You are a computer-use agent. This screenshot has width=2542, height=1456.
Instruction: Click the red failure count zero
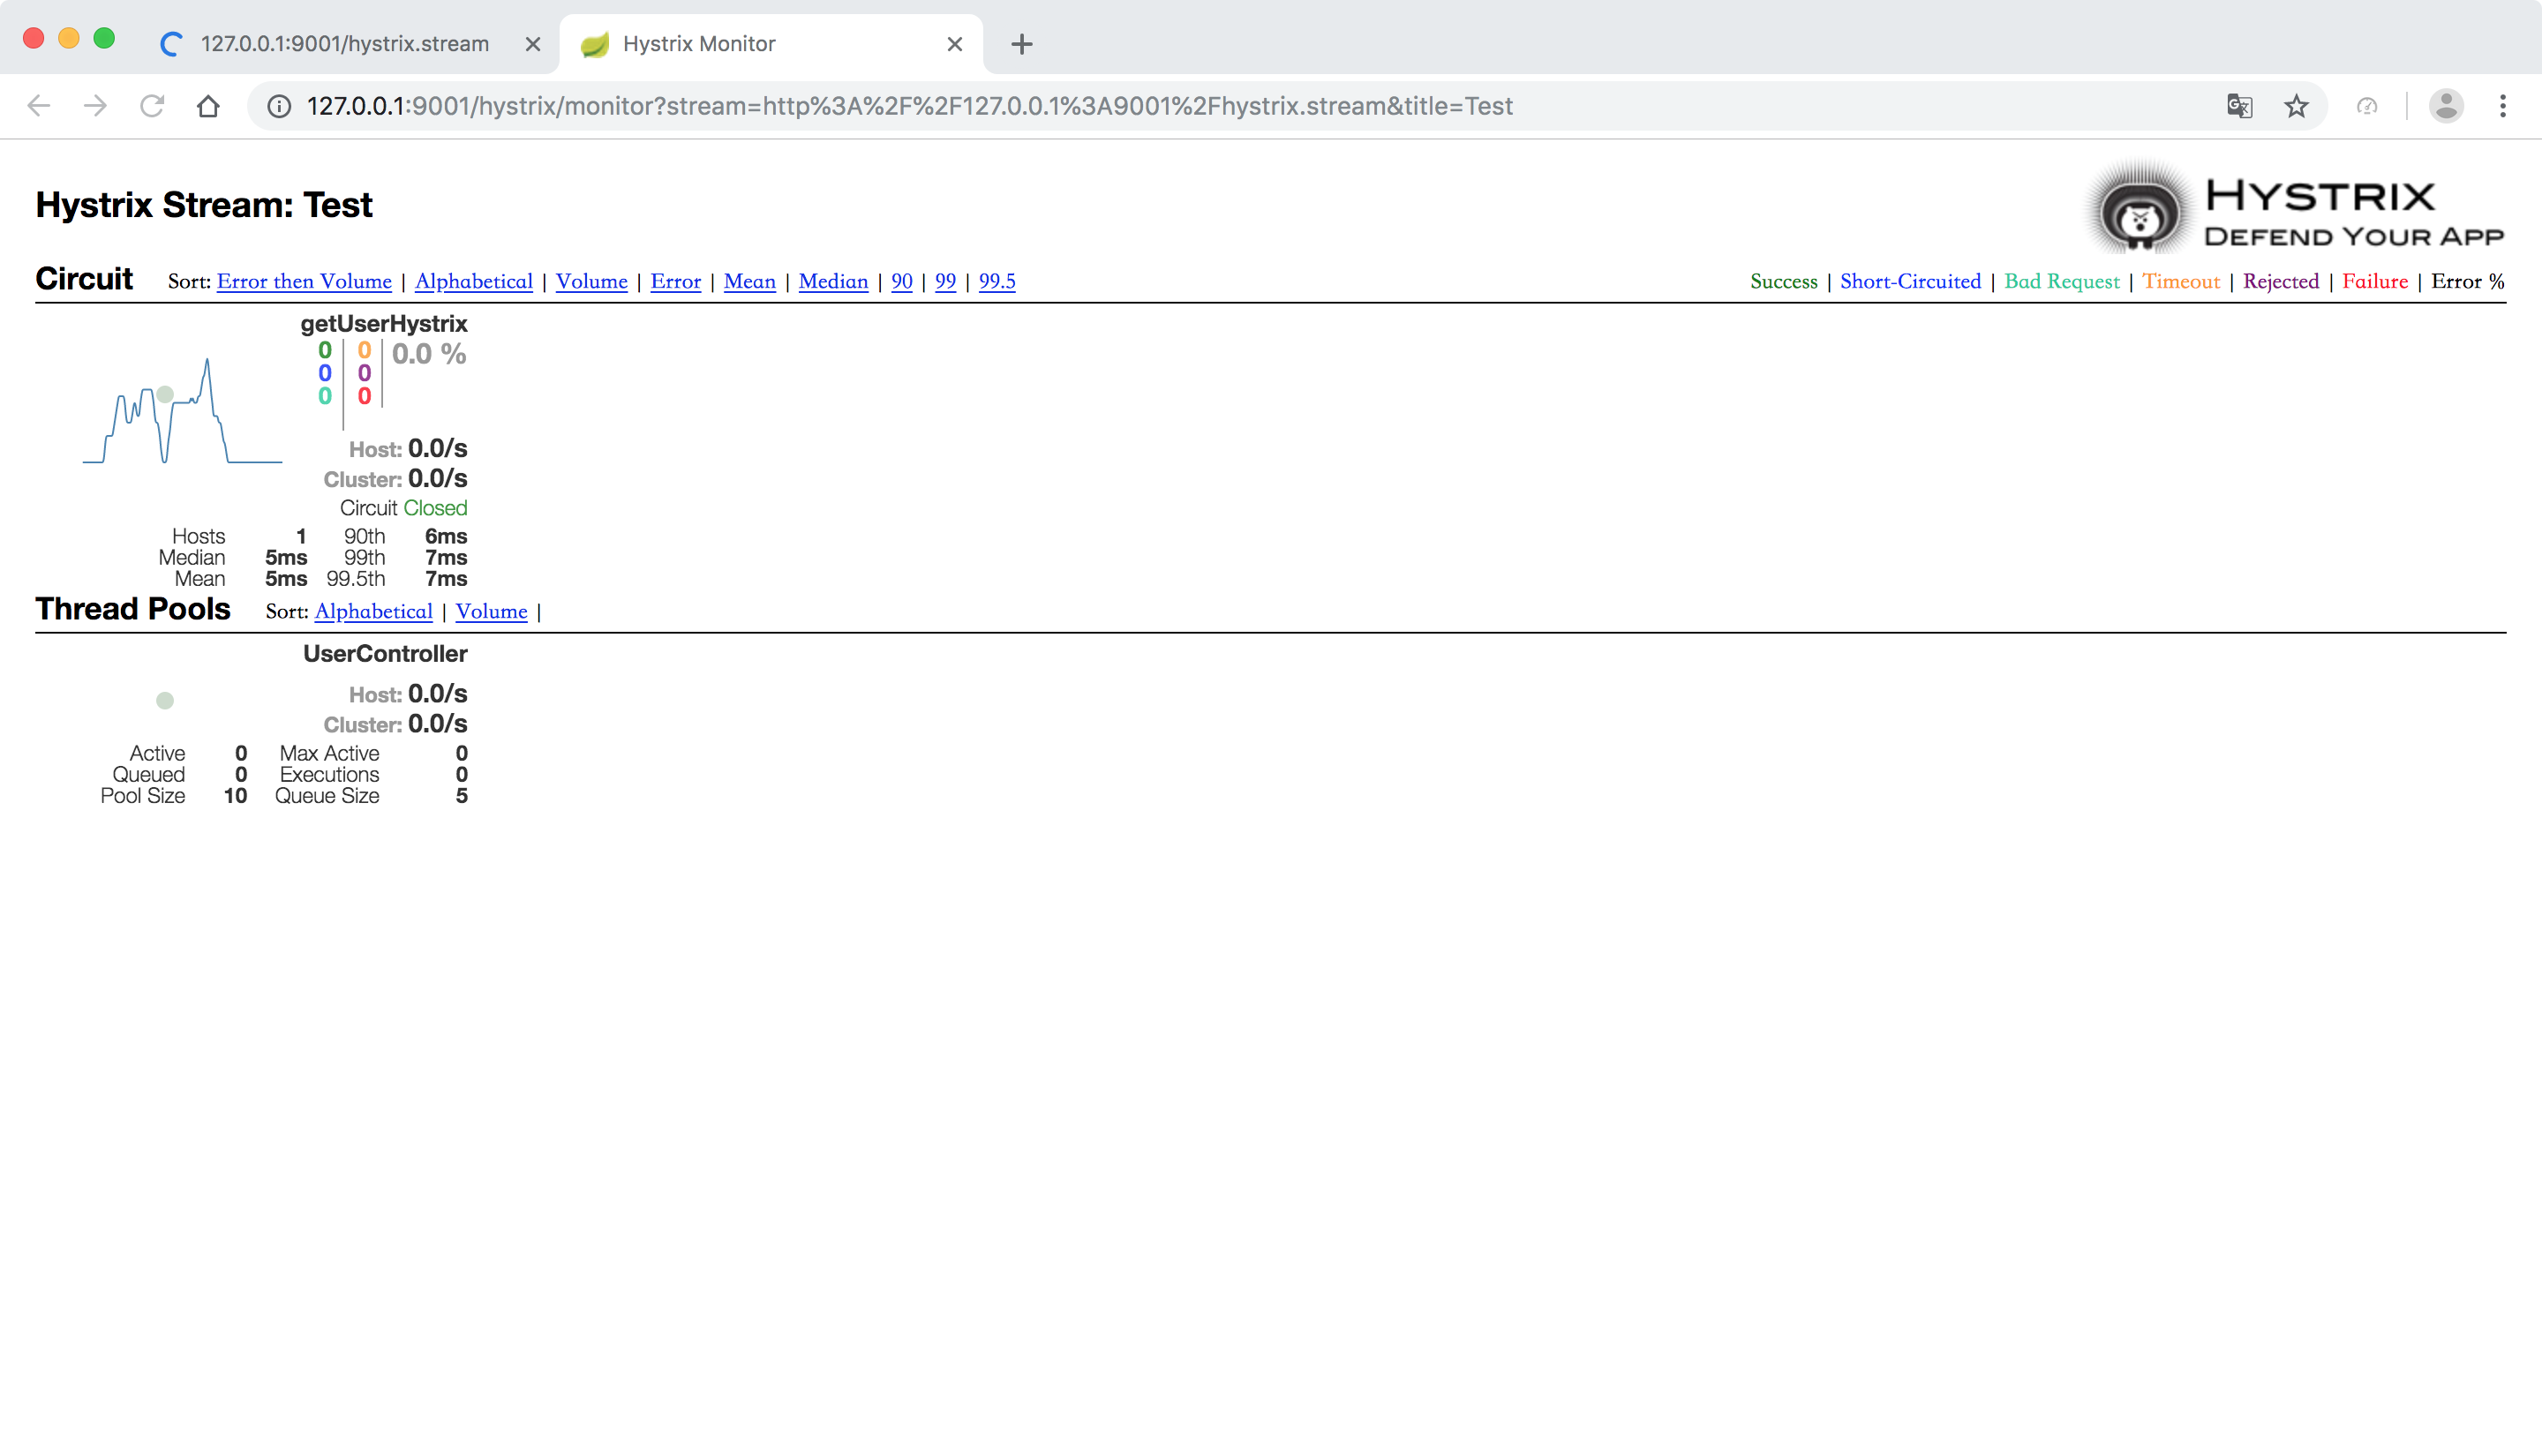coord(364,397)
